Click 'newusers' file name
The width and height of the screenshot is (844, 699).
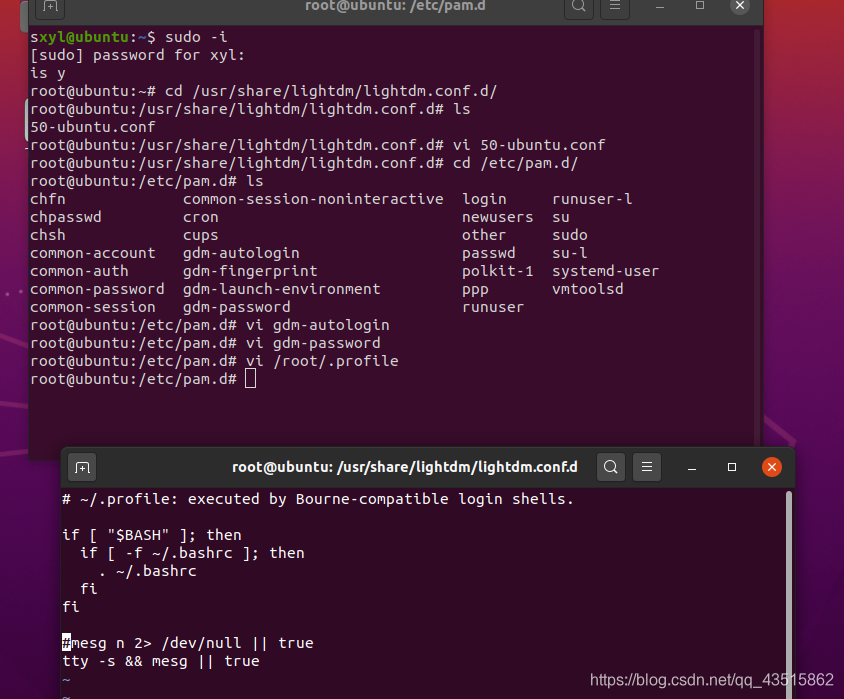[x=497, y=217]
